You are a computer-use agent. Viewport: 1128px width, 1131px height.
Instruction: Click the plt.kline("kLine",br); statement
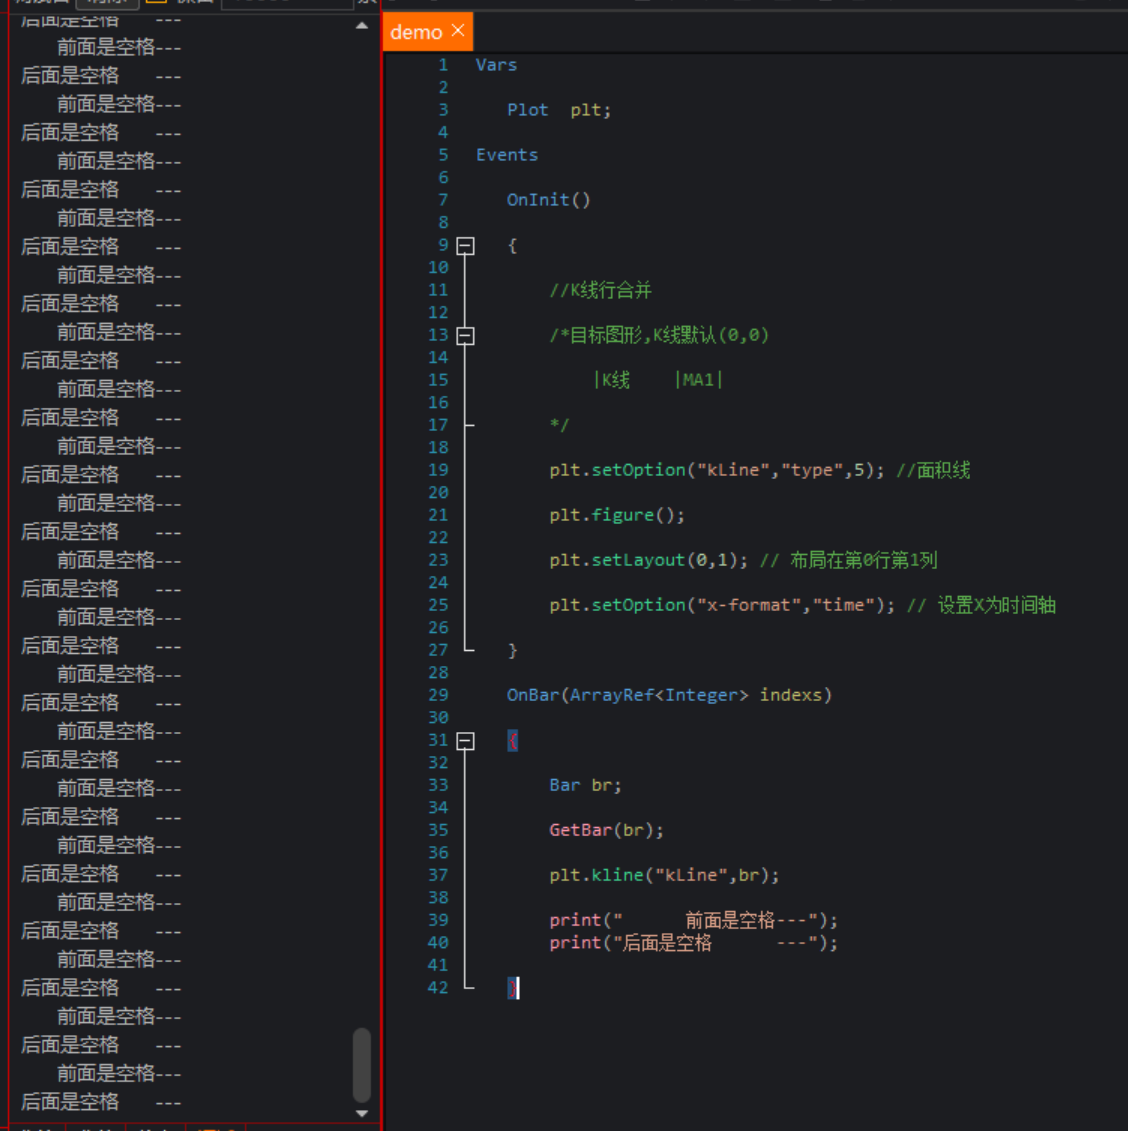pos(664,876)
